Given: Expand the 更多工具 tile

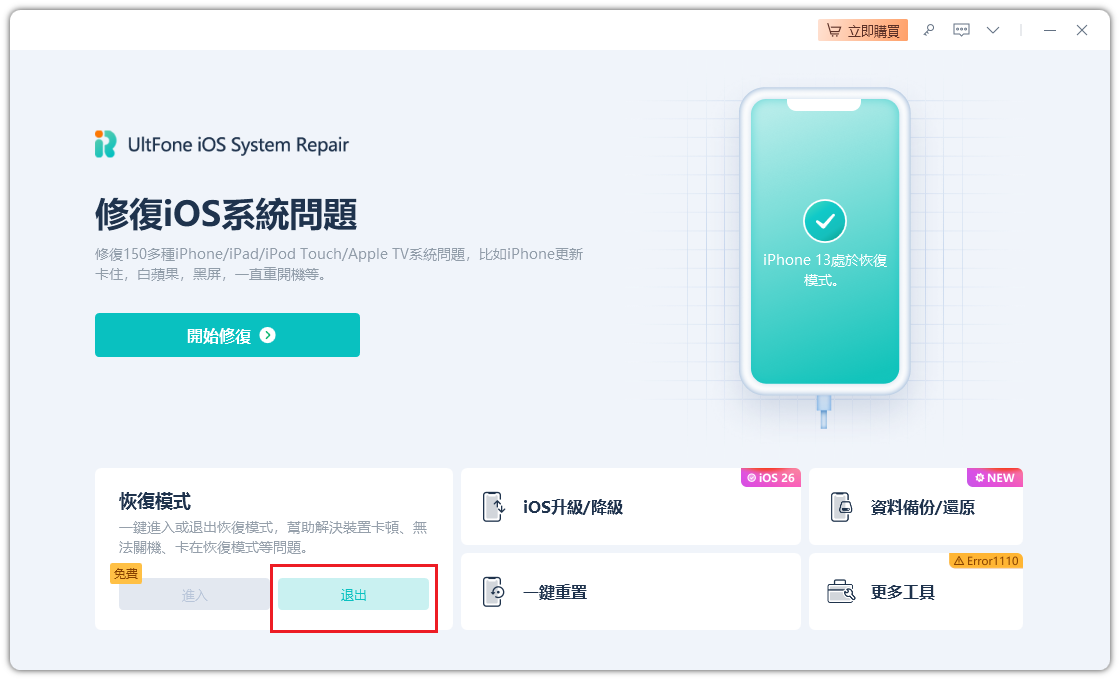Looking at the screenshot, I should click(916, 591).
